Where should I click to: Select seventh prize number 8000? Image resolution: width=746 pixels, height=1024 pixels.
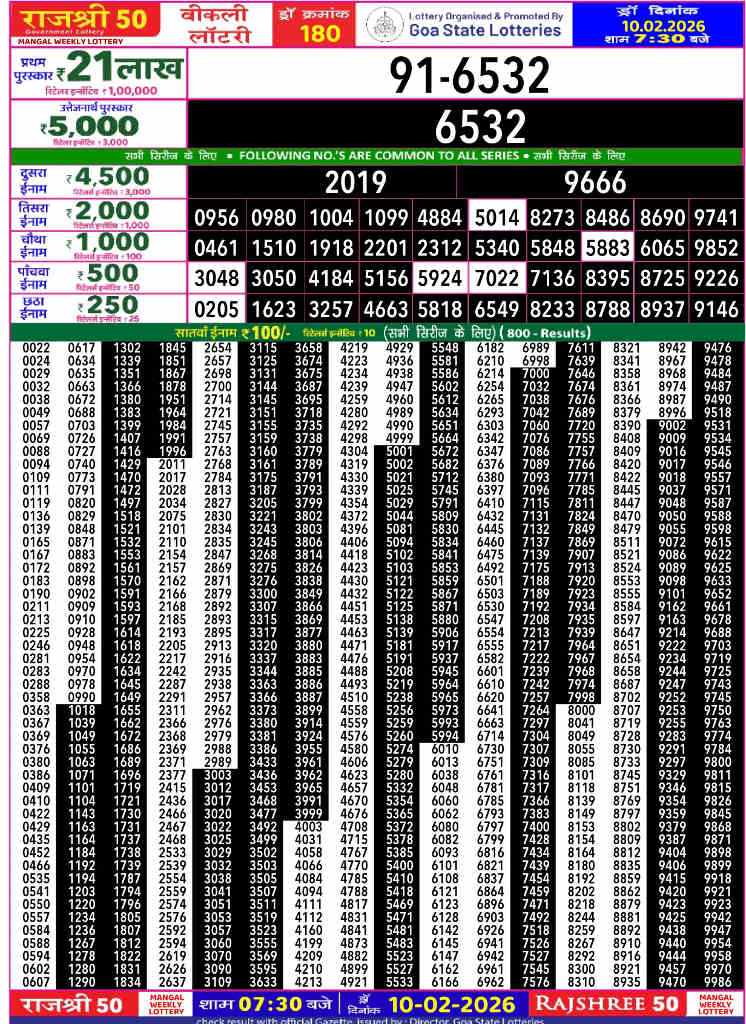point(581,711)
